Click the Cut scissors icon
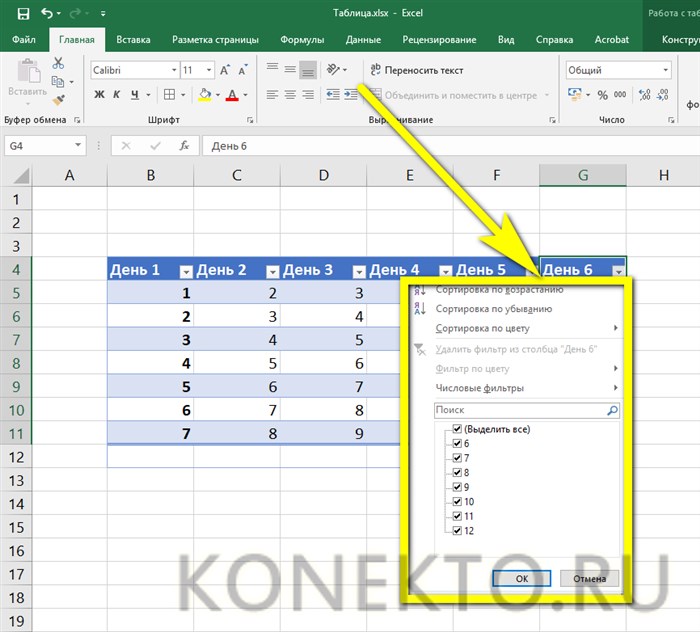The width and height of the screenshot is (700, 632). click(58, 63)
